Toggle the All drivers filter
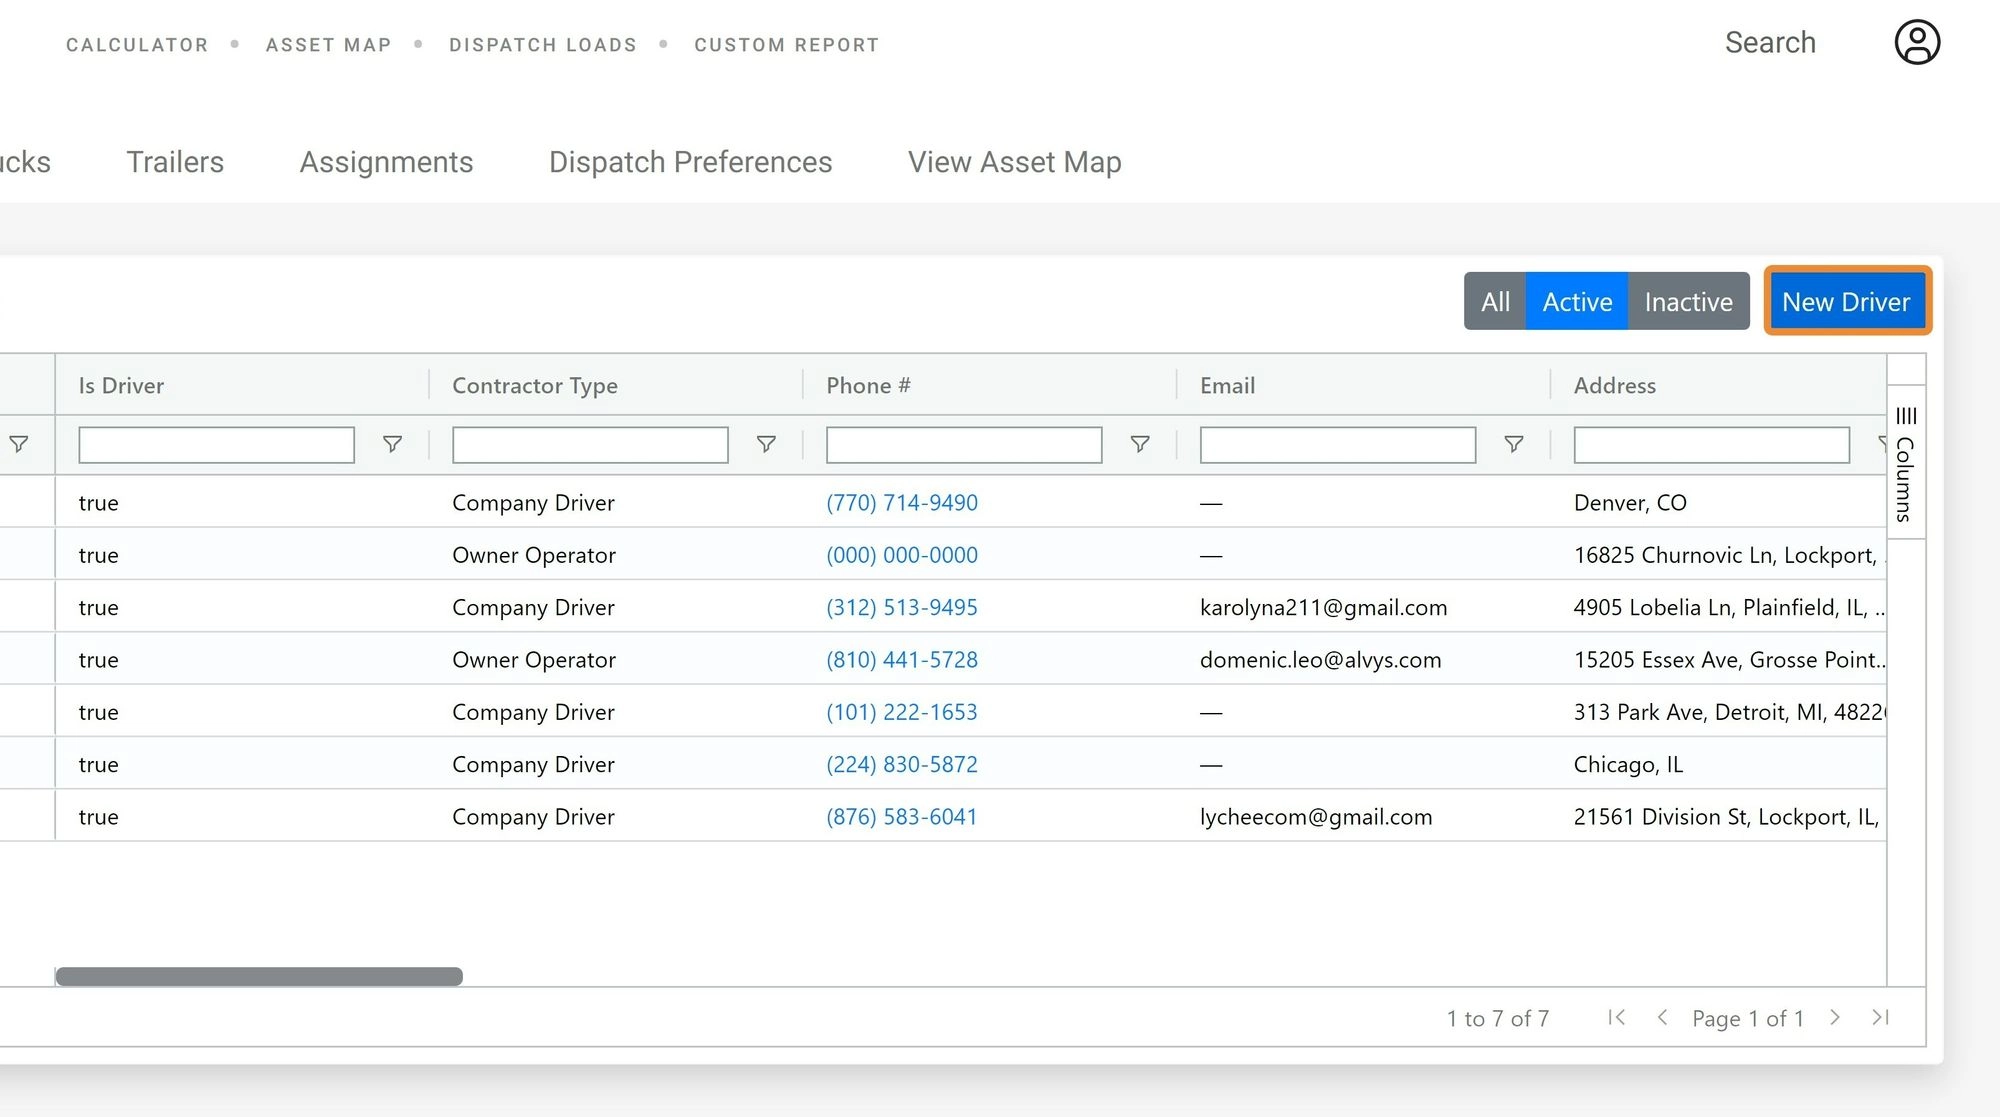This screenshot has width=2000, height=1117. click(1495, 301)
